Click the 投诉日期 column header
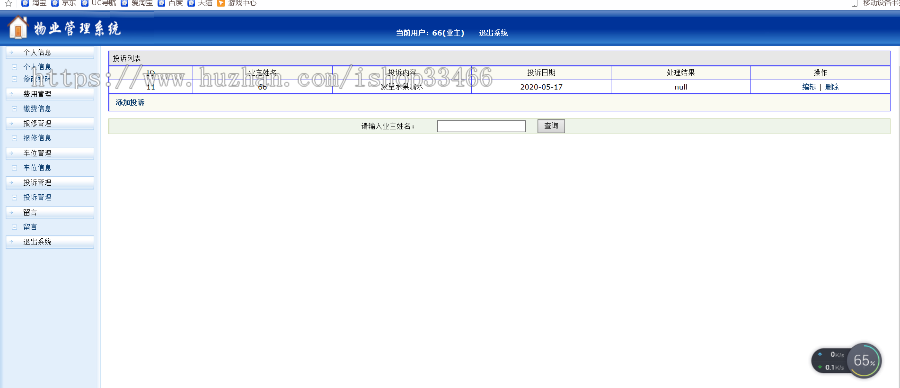This screenshot has height=388, width=900. coord(541,73)
